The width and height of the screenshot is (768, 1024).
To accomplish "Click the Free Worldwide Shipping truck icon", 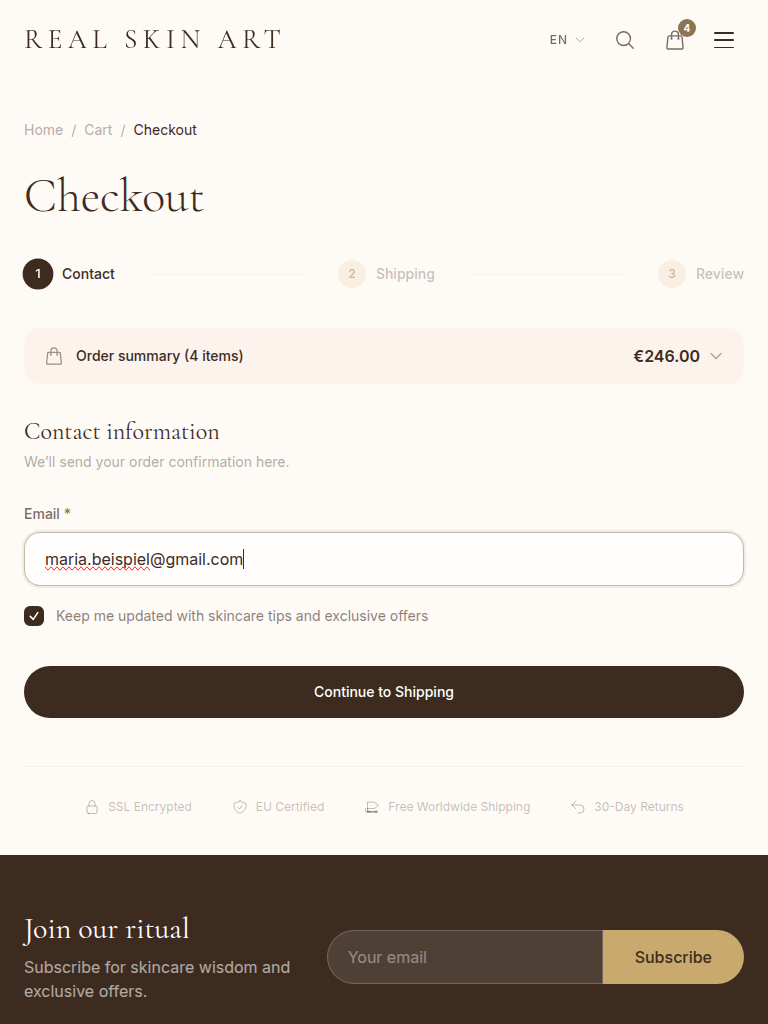I will pyautogui.click(x=372, y=807).
